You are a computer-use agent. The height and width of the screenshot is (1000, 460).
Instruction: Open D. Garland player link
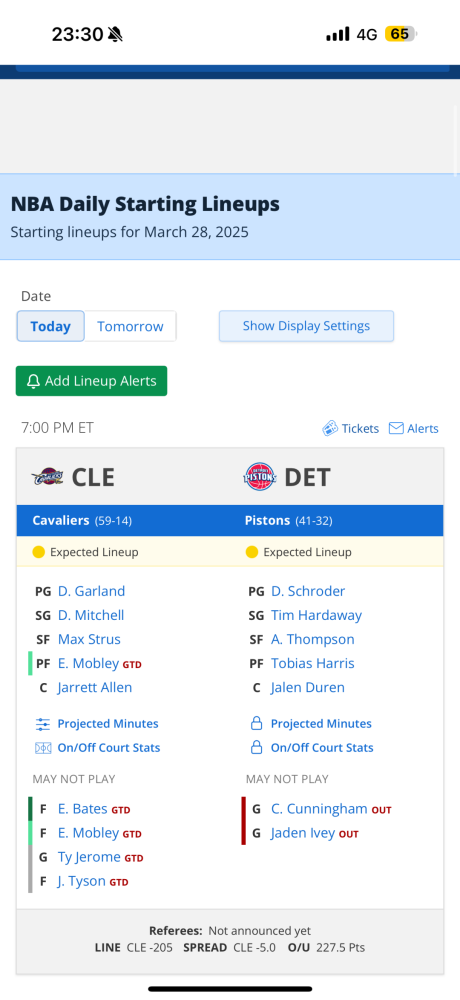91,591
